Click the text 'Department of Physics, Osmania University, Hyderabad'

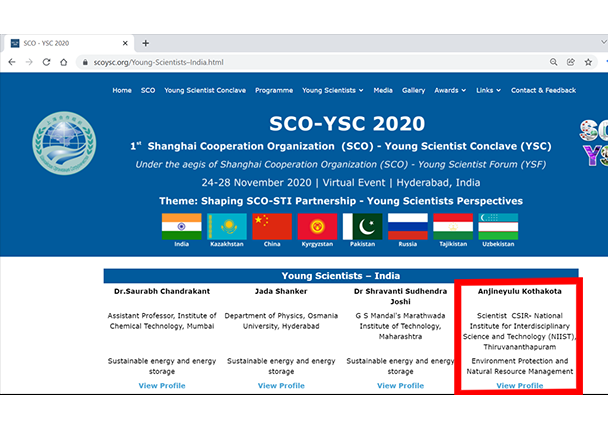(x=281, y=321)
